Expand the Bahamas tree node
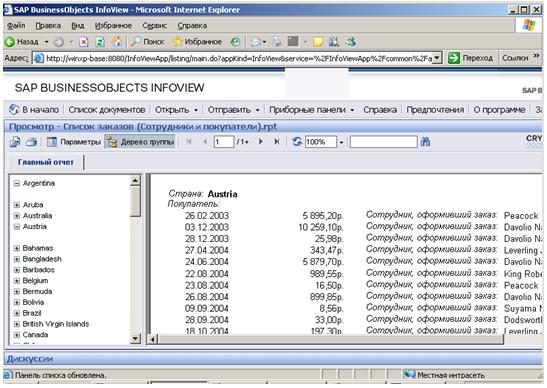The width and height of the screenshot is (547, 388). click(16, 248)
